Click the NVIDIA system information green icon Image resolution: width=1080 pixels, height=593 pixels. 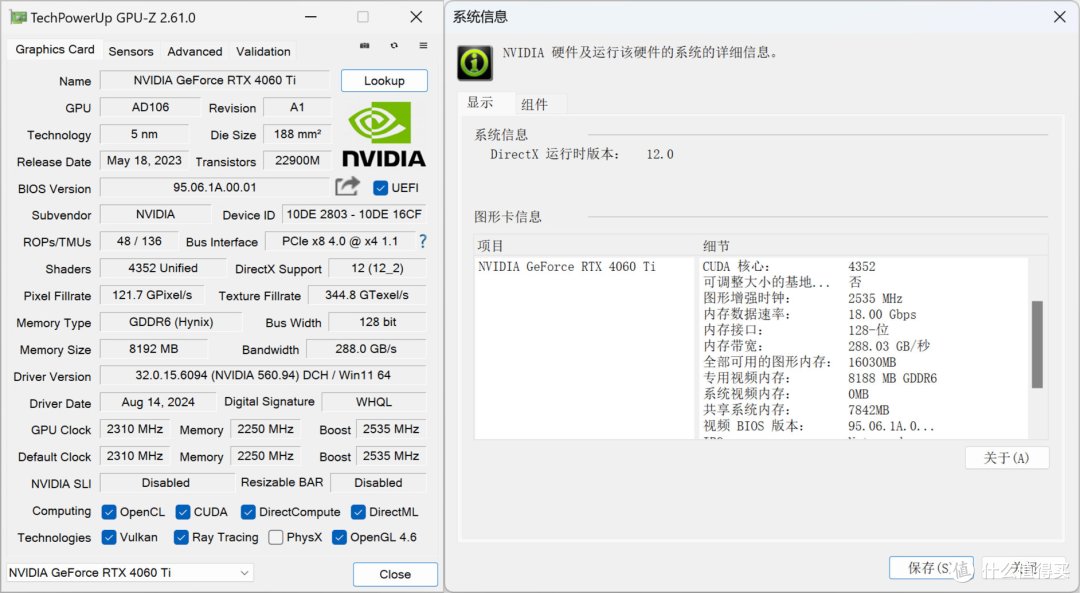475,63
